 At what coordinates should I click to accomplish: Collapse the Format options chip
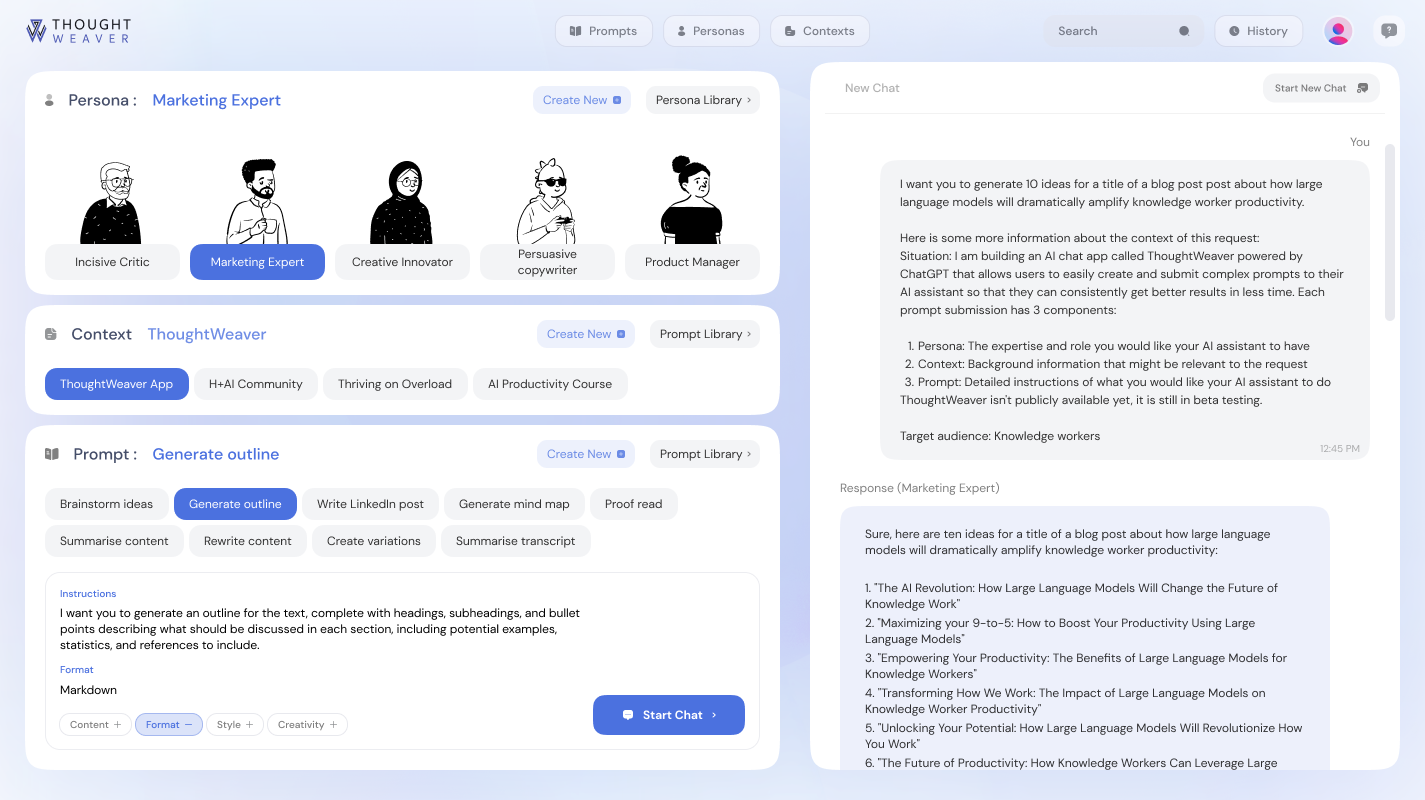(169, 725)
